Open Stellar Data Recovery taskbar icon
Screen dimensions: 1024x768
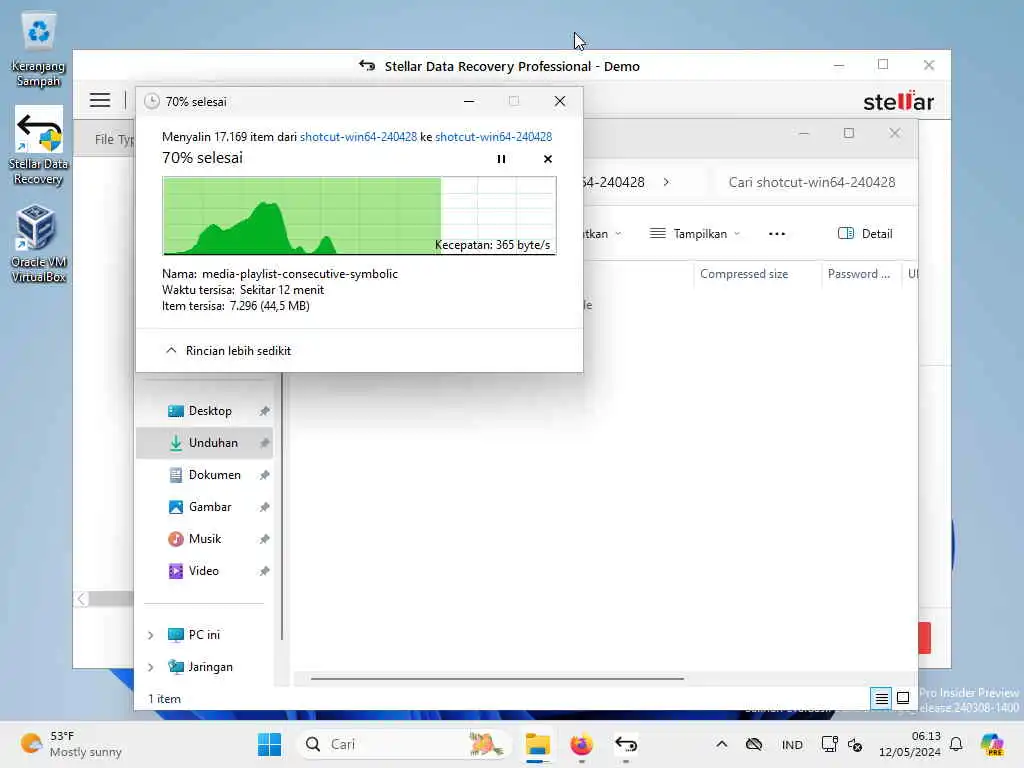(626, 744)
